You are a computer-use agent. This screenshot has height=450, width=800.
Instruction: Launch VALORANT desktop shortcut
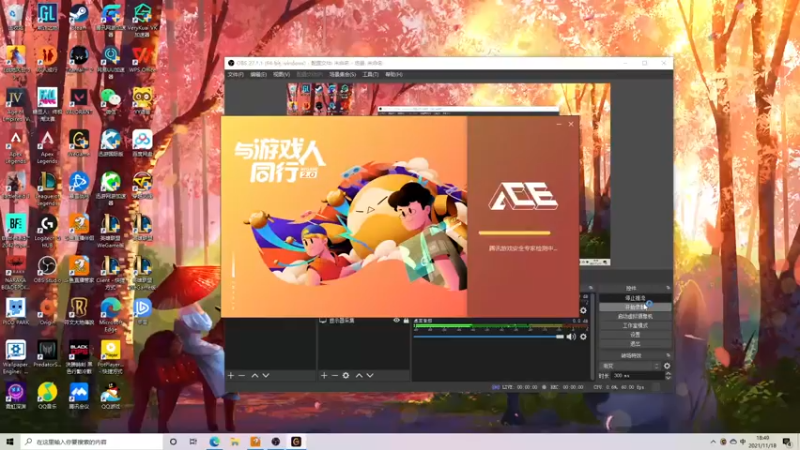tap(79, 101)
